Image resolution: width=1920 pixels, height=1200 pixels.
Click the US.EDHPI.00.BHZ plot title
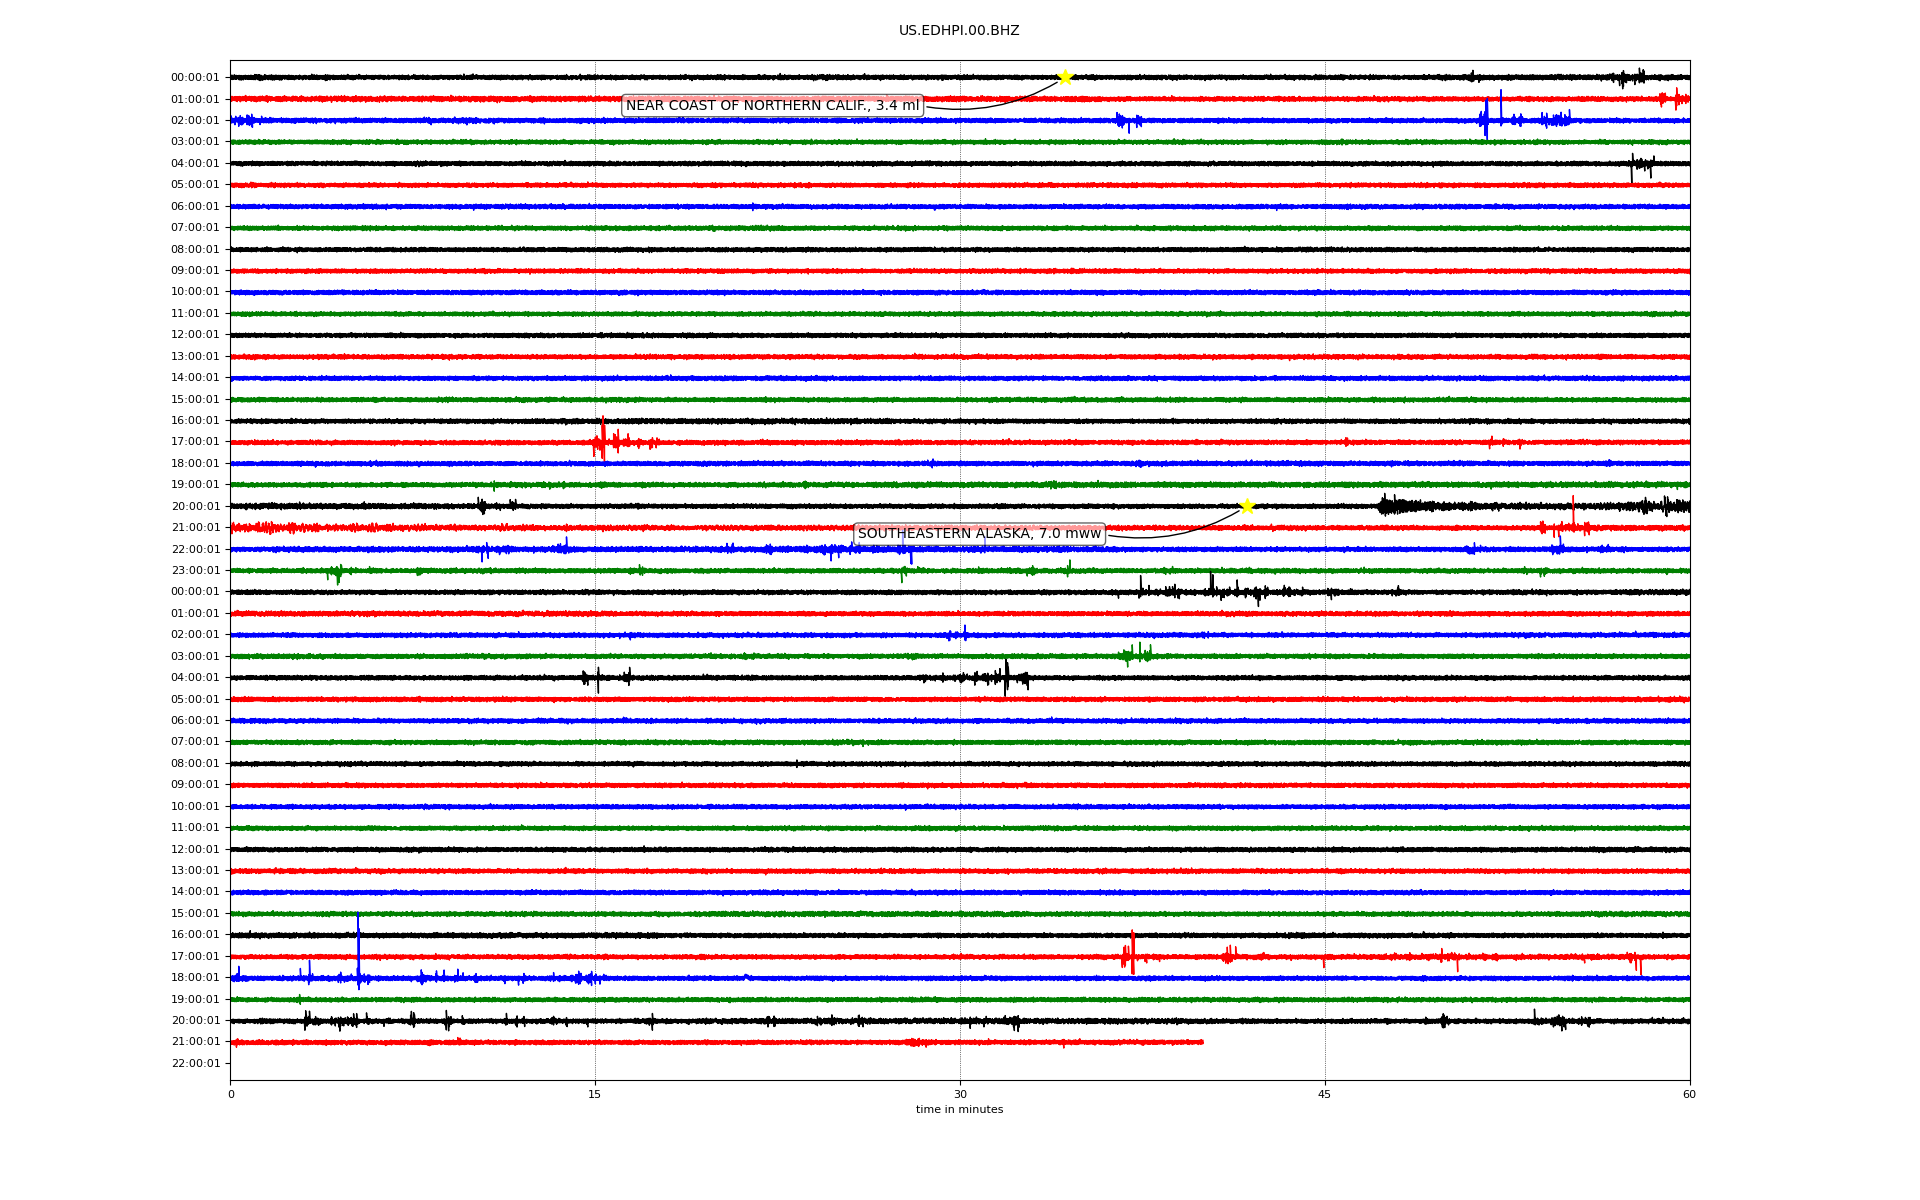click(x=959, y=31)
